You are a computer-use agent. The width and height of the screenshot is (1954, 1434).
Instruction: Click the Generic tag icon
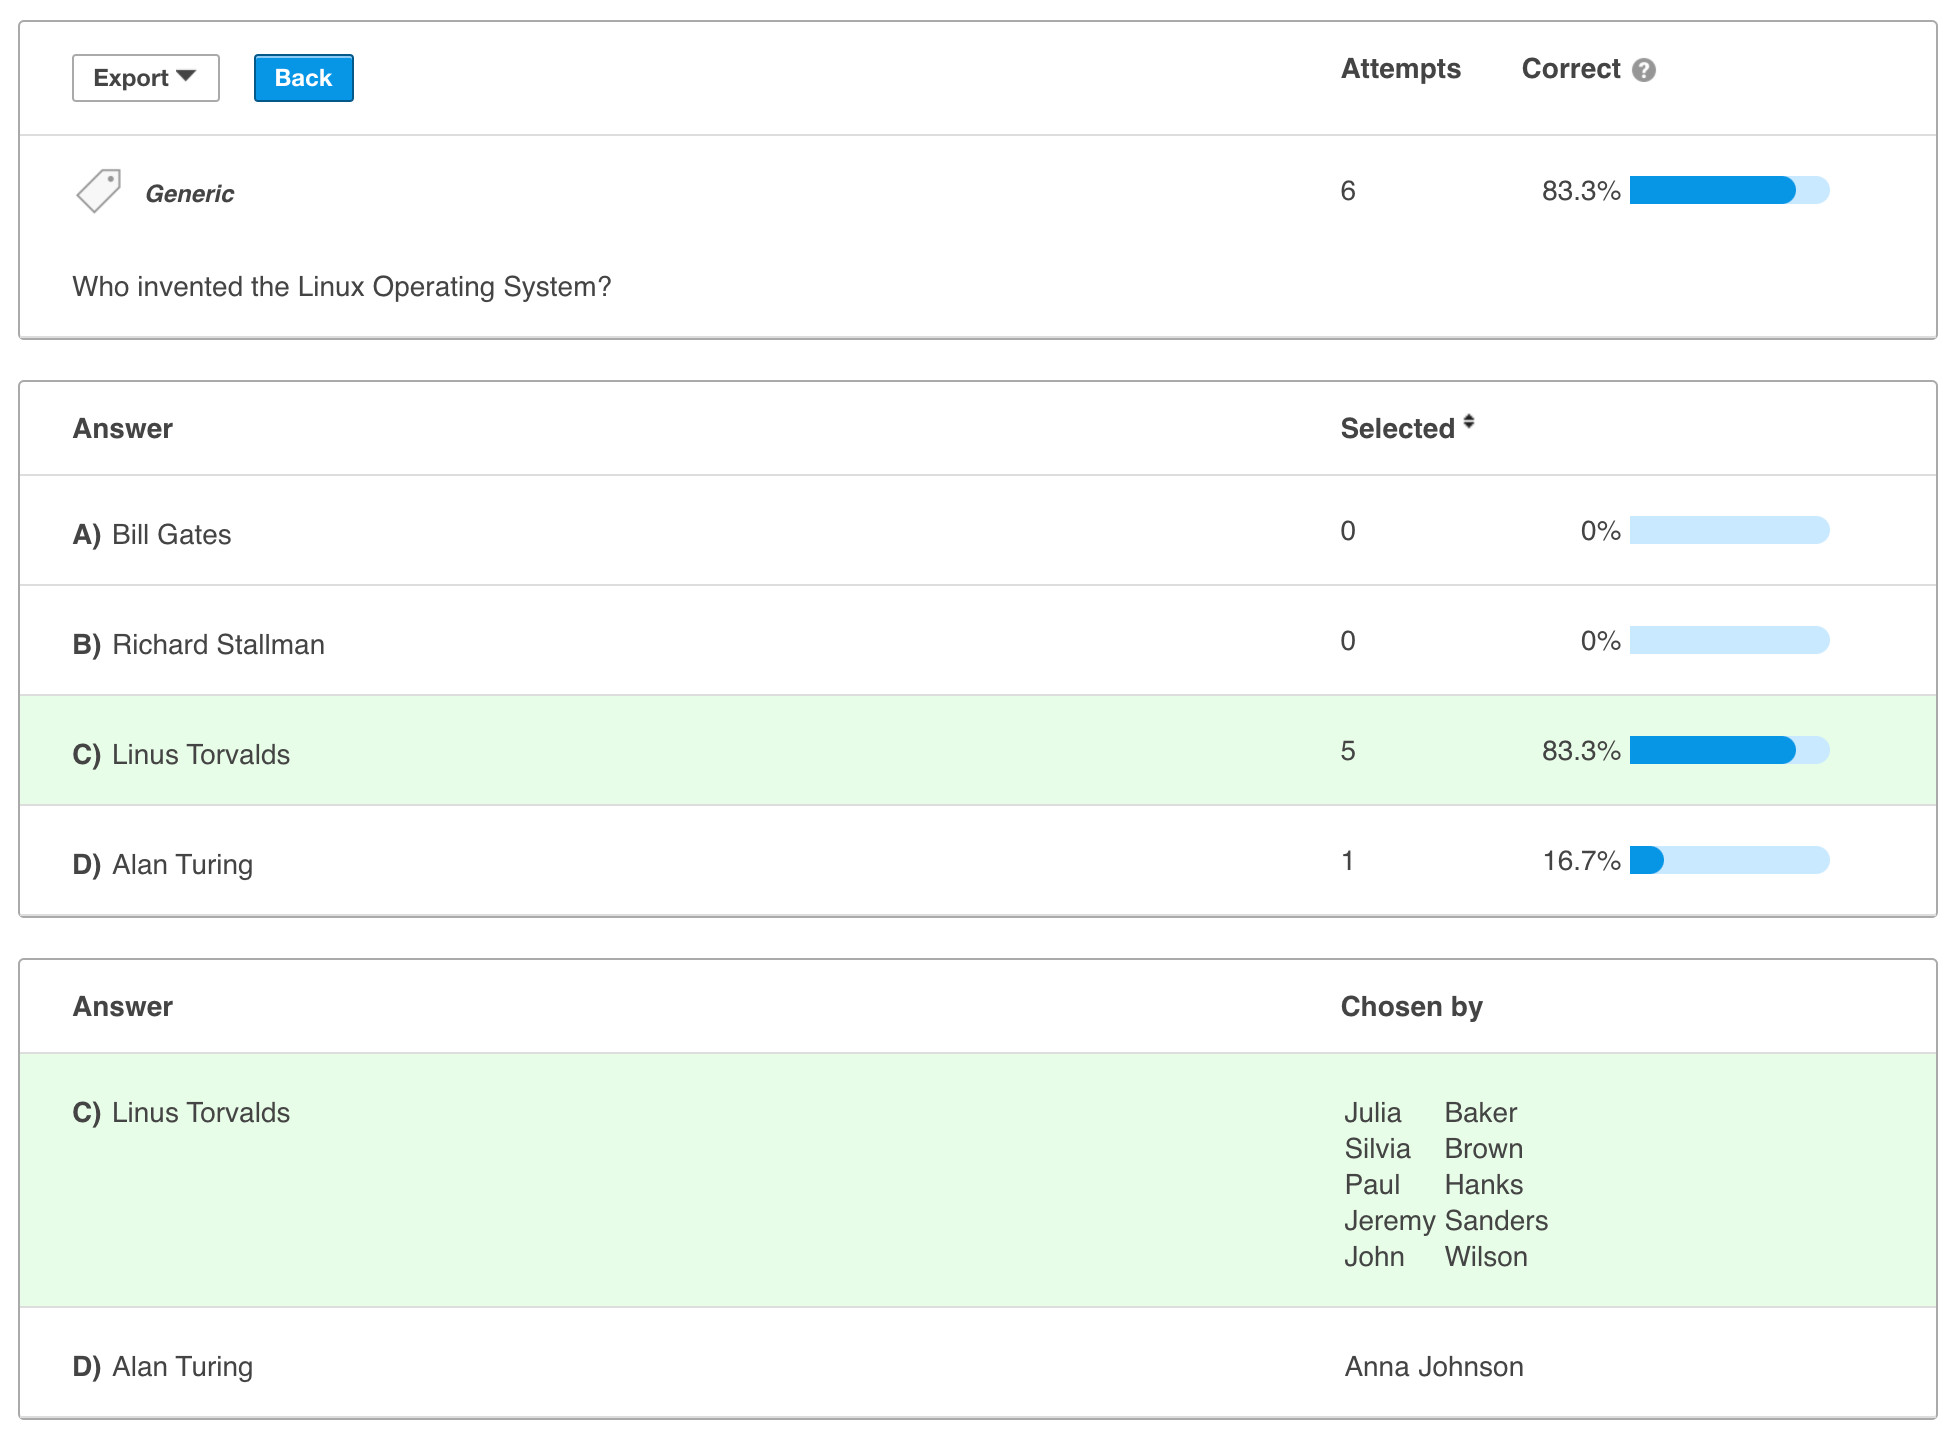coord(98,191)
